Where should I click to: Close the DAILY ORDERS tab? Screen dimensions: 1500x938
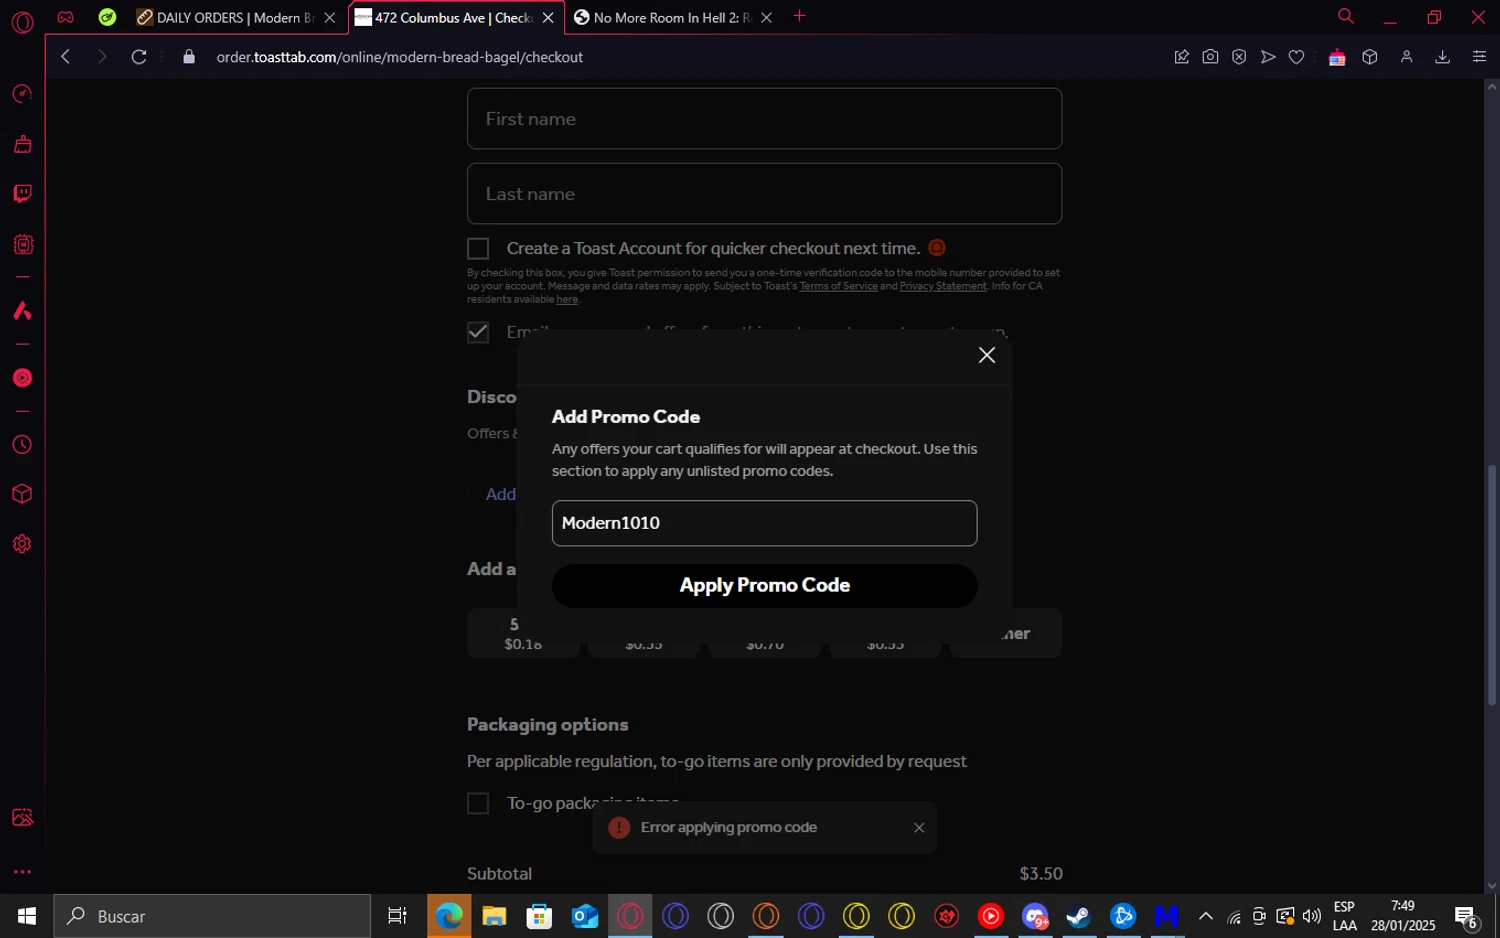330,18
